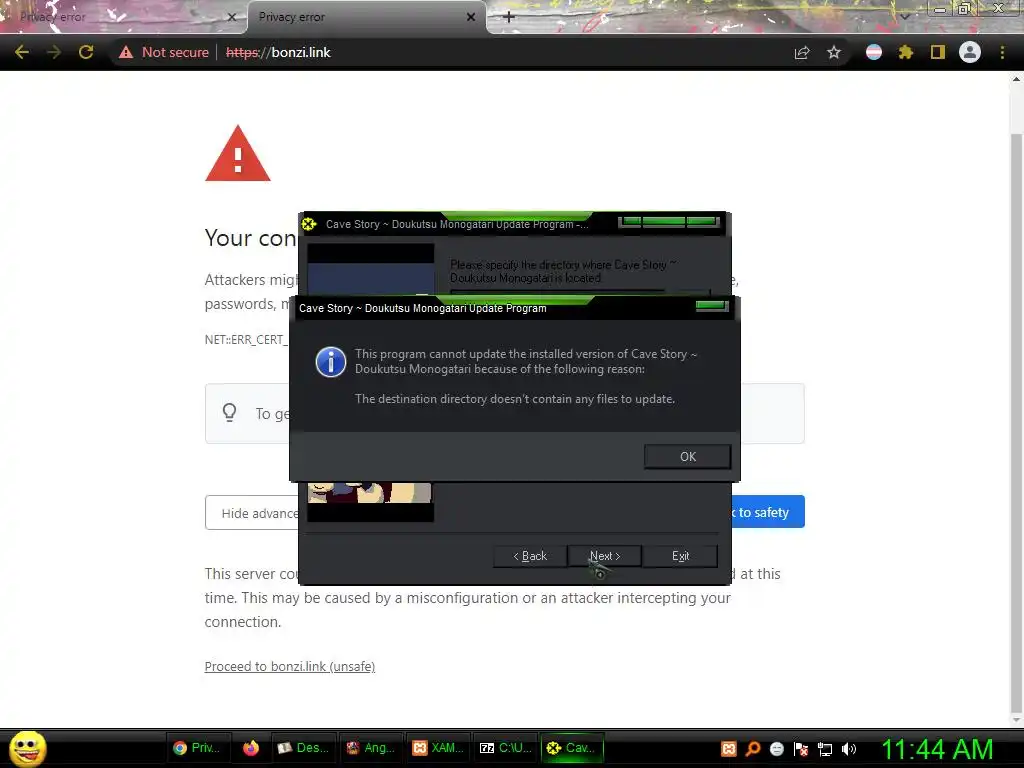
Task: Open the Extensions puzzle piece menu
Action: (x=905, y=52)
